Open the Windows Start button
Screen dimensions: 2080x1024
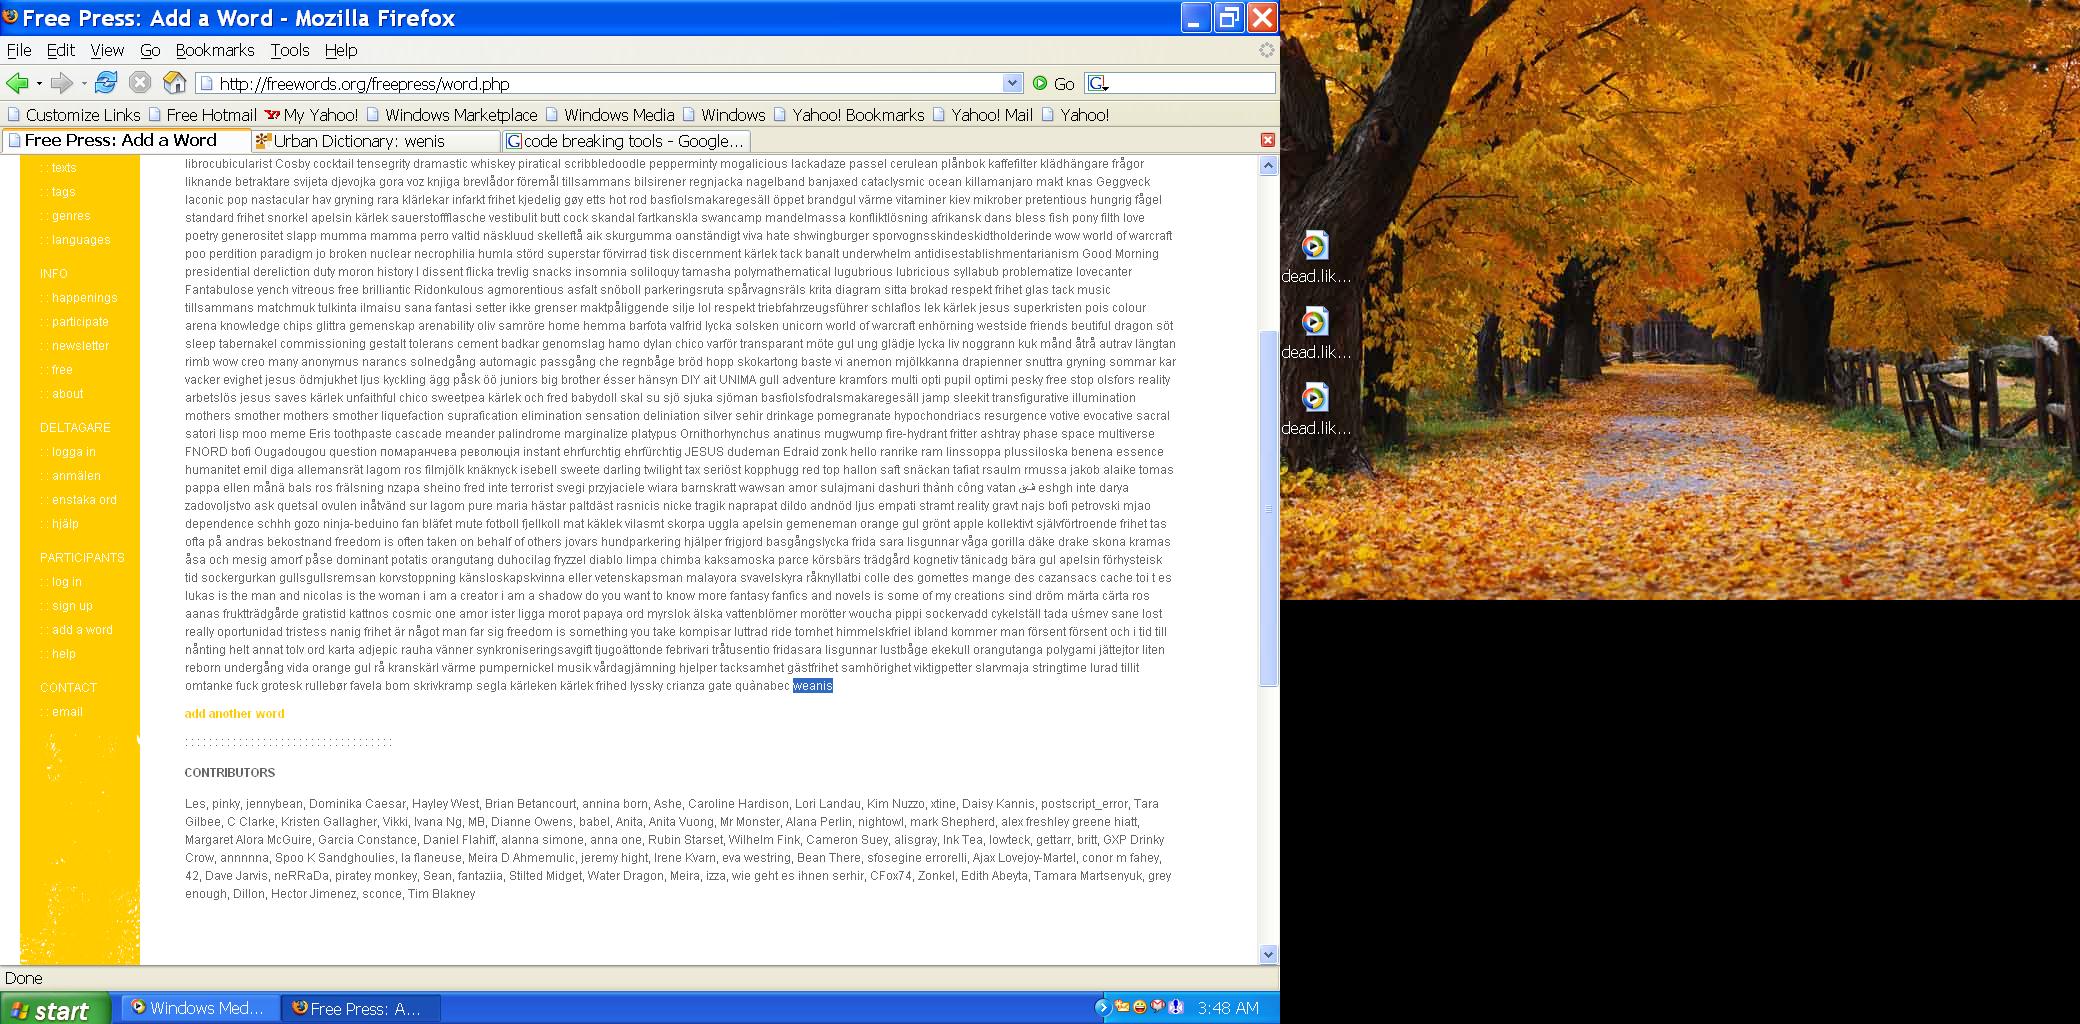[x=52, y=1009]
